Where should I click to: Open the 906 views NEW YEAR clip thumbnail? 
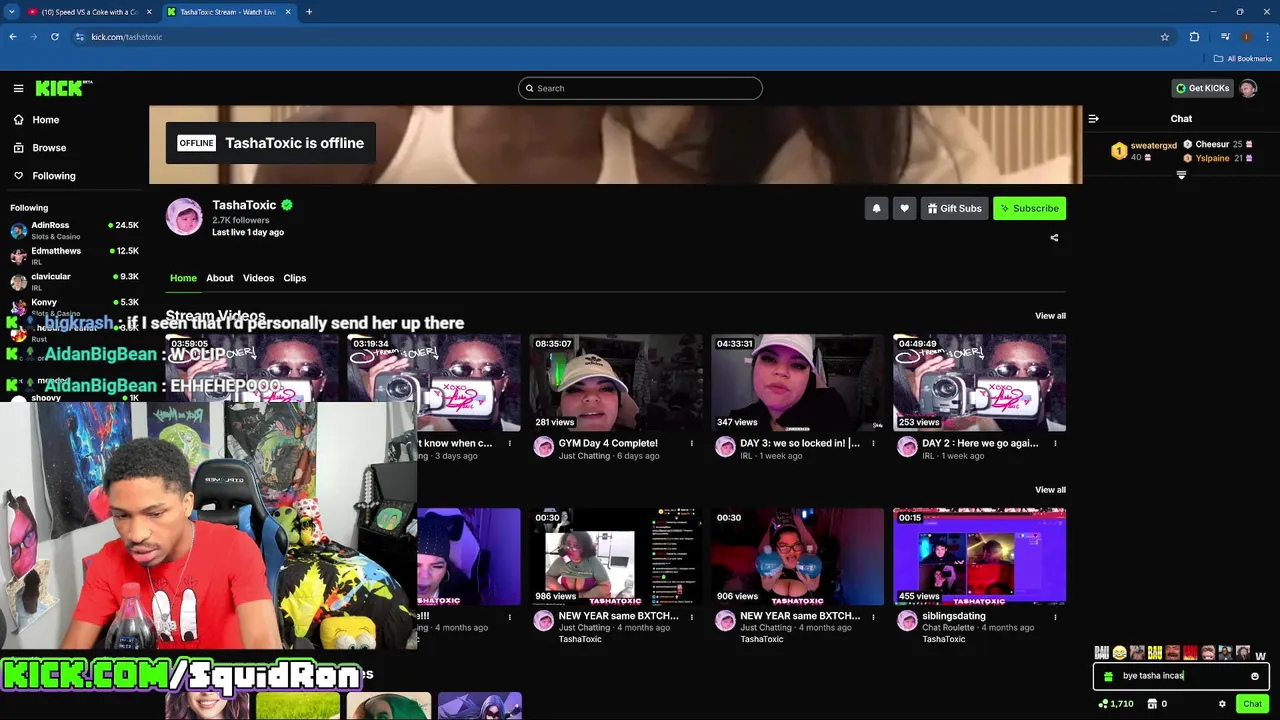(798, 557)
